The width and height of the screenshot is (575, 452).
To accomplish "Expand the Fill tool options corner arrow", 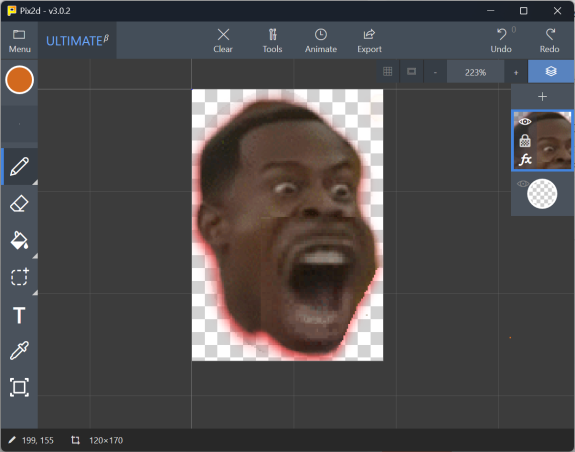I will [x=35, y=256].
